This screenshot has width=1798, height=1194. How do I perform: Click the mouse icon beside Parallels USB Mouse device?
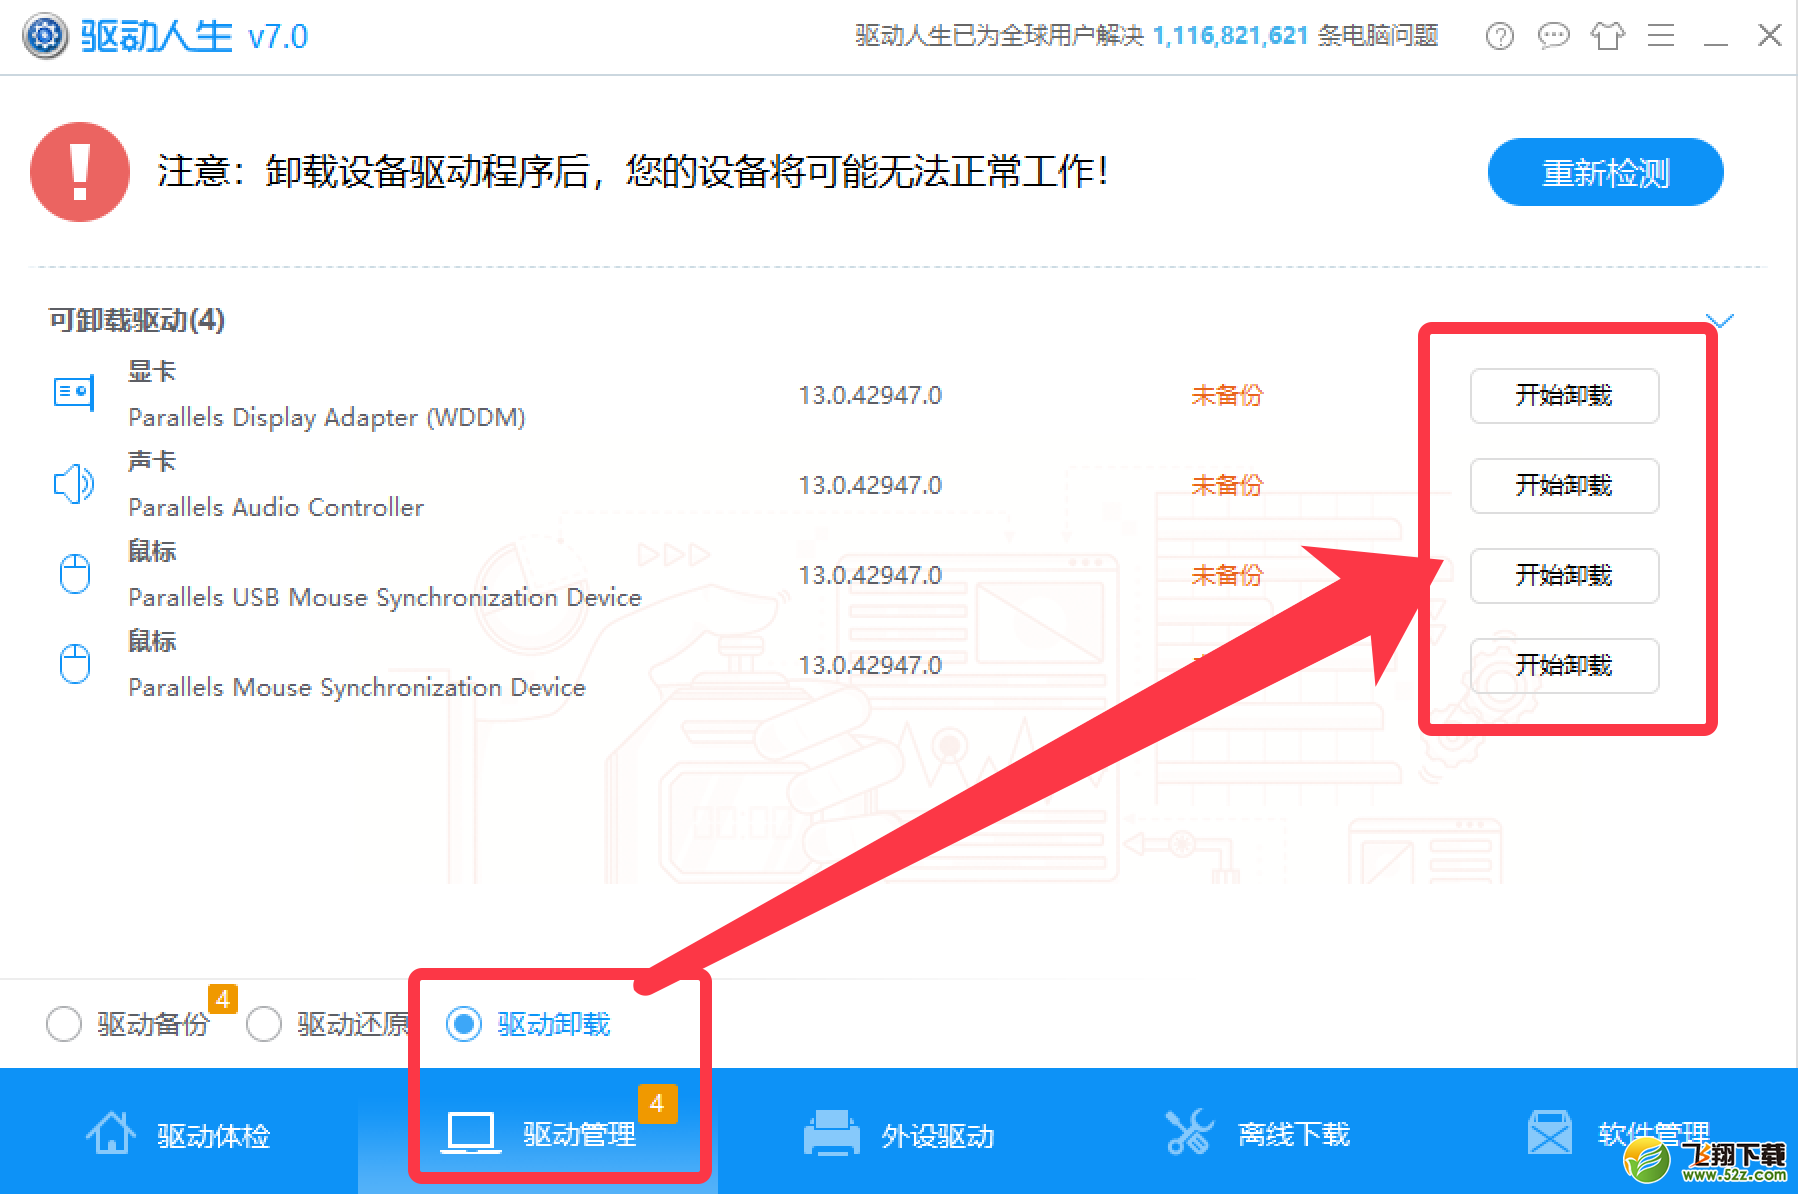point(73,573)
